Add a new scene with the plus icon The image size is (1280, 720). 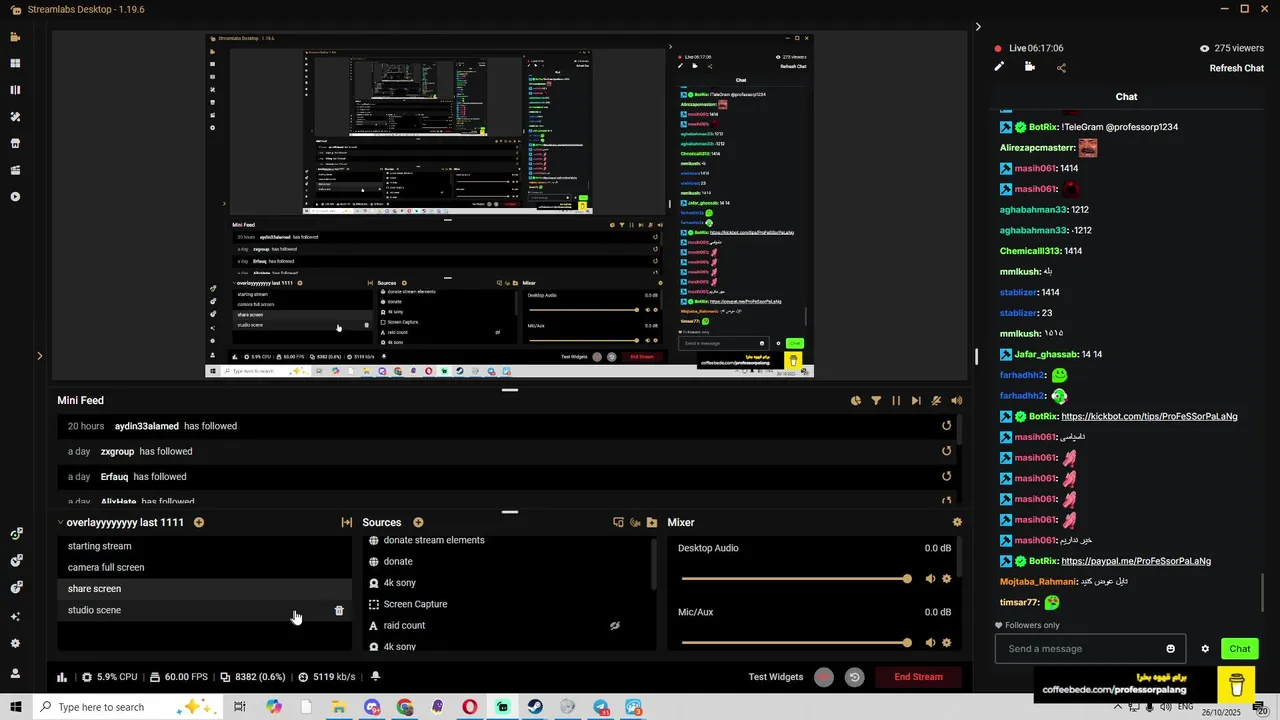point(199,522)
